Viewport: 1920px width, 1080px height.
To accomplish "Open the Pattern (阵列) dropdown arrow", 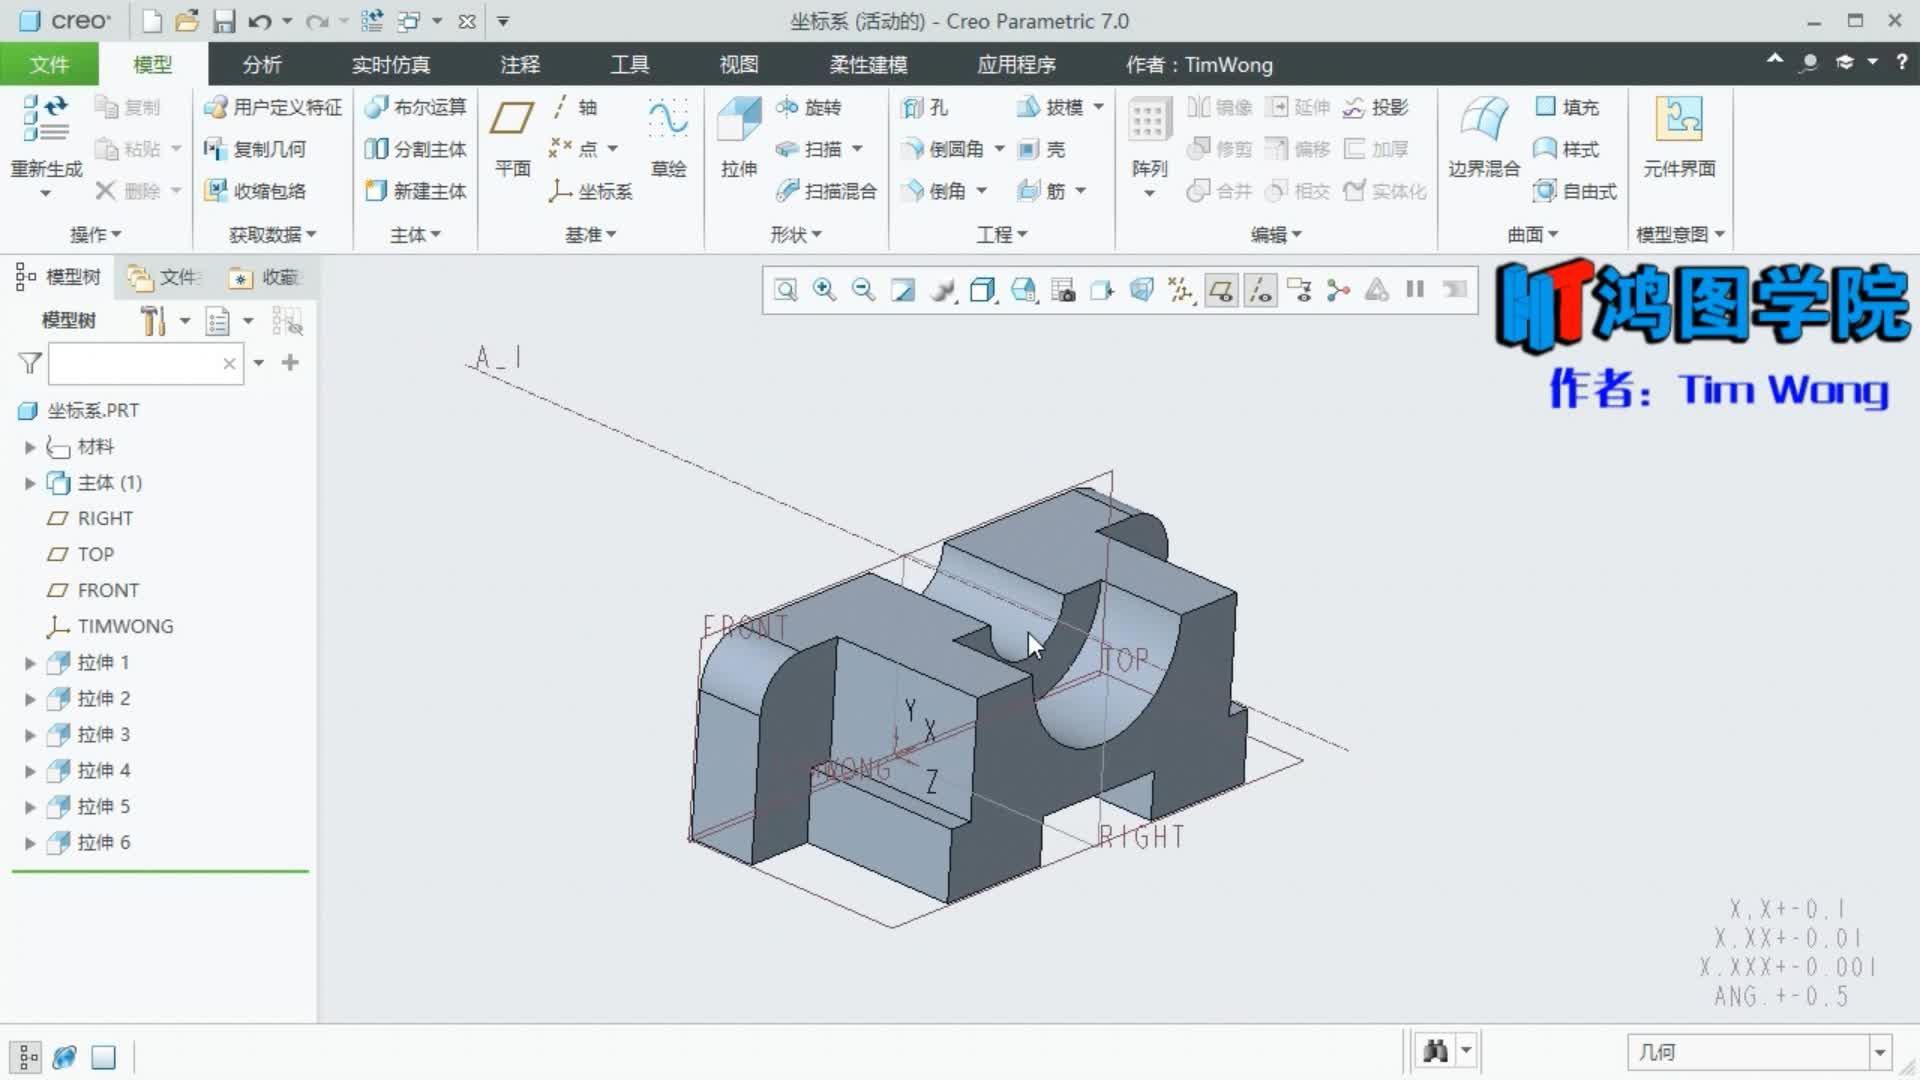I will tap(1149, 194).
